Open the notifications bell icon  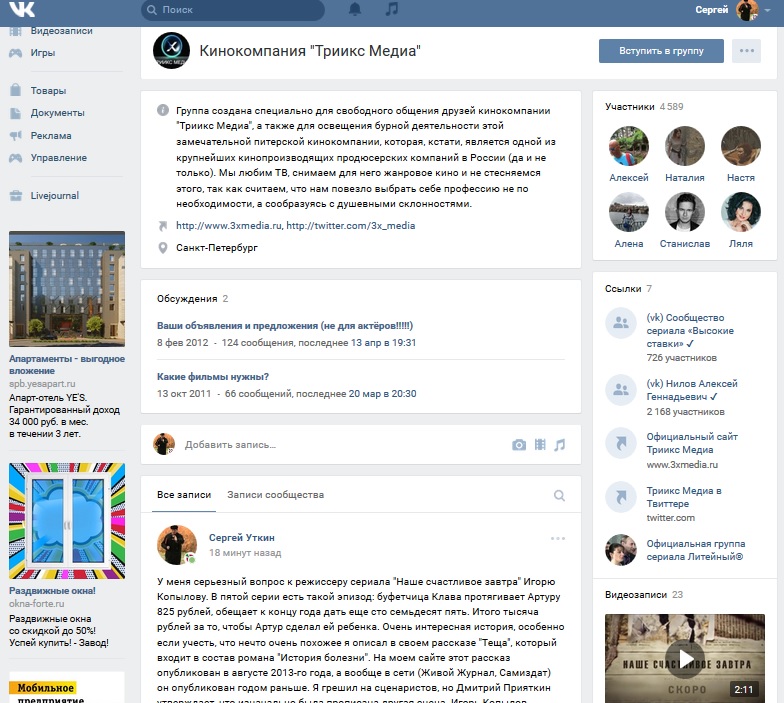click(355, 9)
